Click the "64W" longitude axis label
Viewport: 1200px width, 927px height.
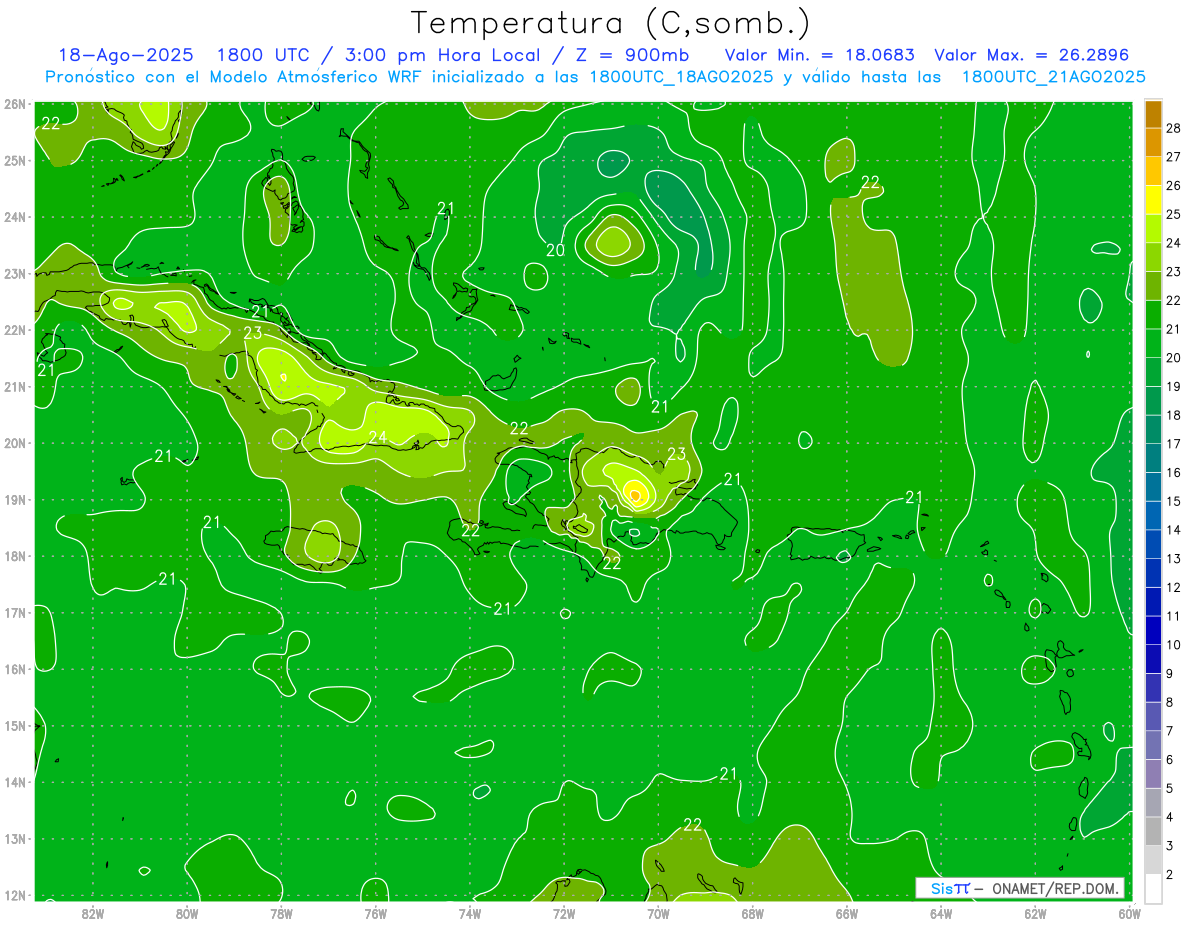pos(941,913)
